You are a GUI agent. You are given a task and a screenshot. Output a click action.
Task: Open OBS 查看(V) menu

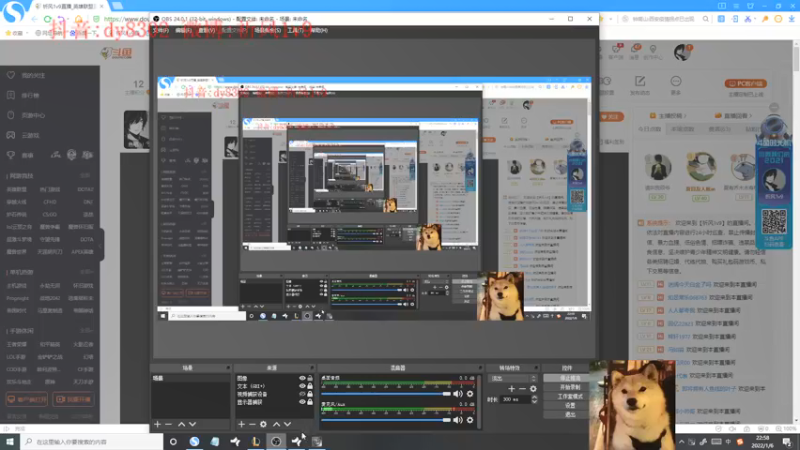pos(207,31)
